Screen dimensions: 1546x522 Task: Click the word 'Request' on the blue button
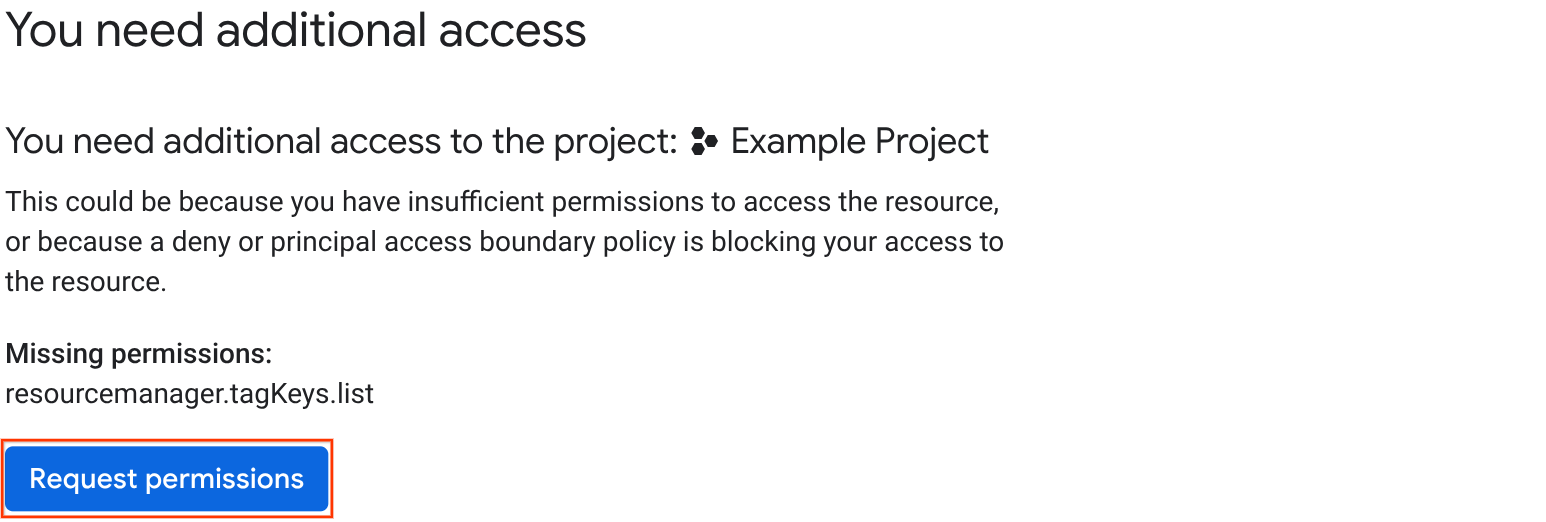(x=83, y=479)
